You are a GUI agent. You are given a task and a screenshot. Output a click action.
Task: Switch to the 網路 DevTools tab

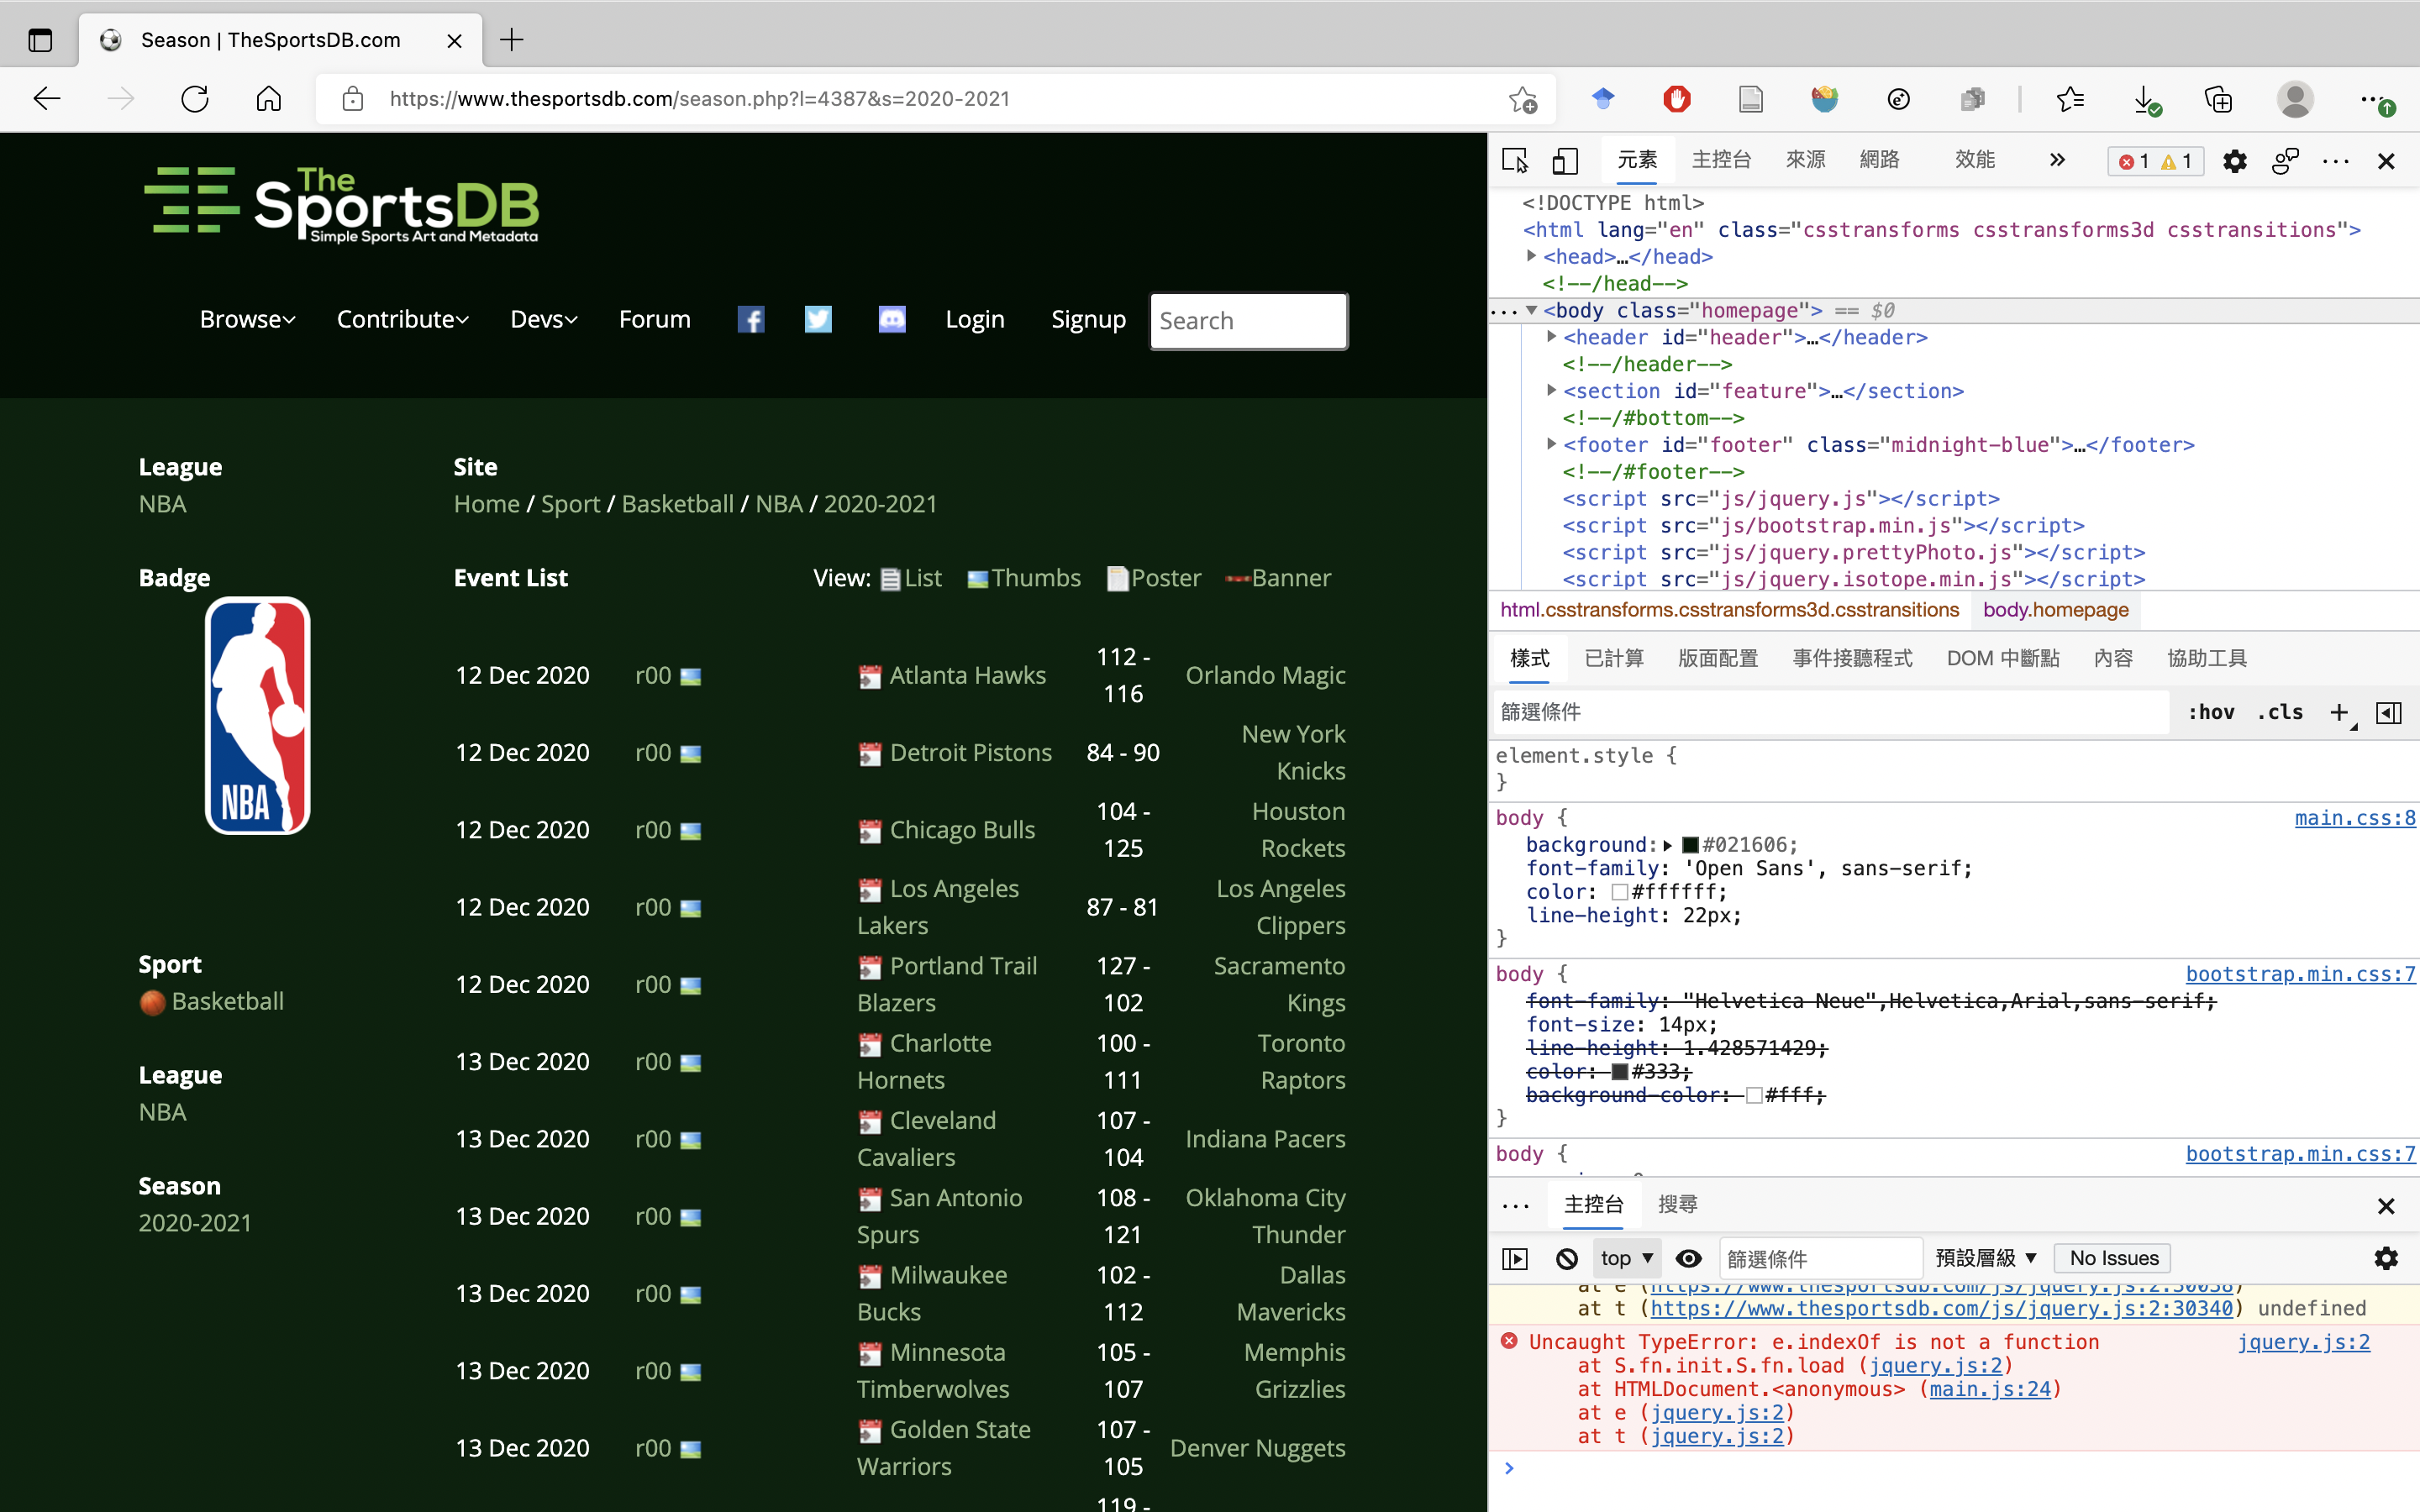point(1879,161)
